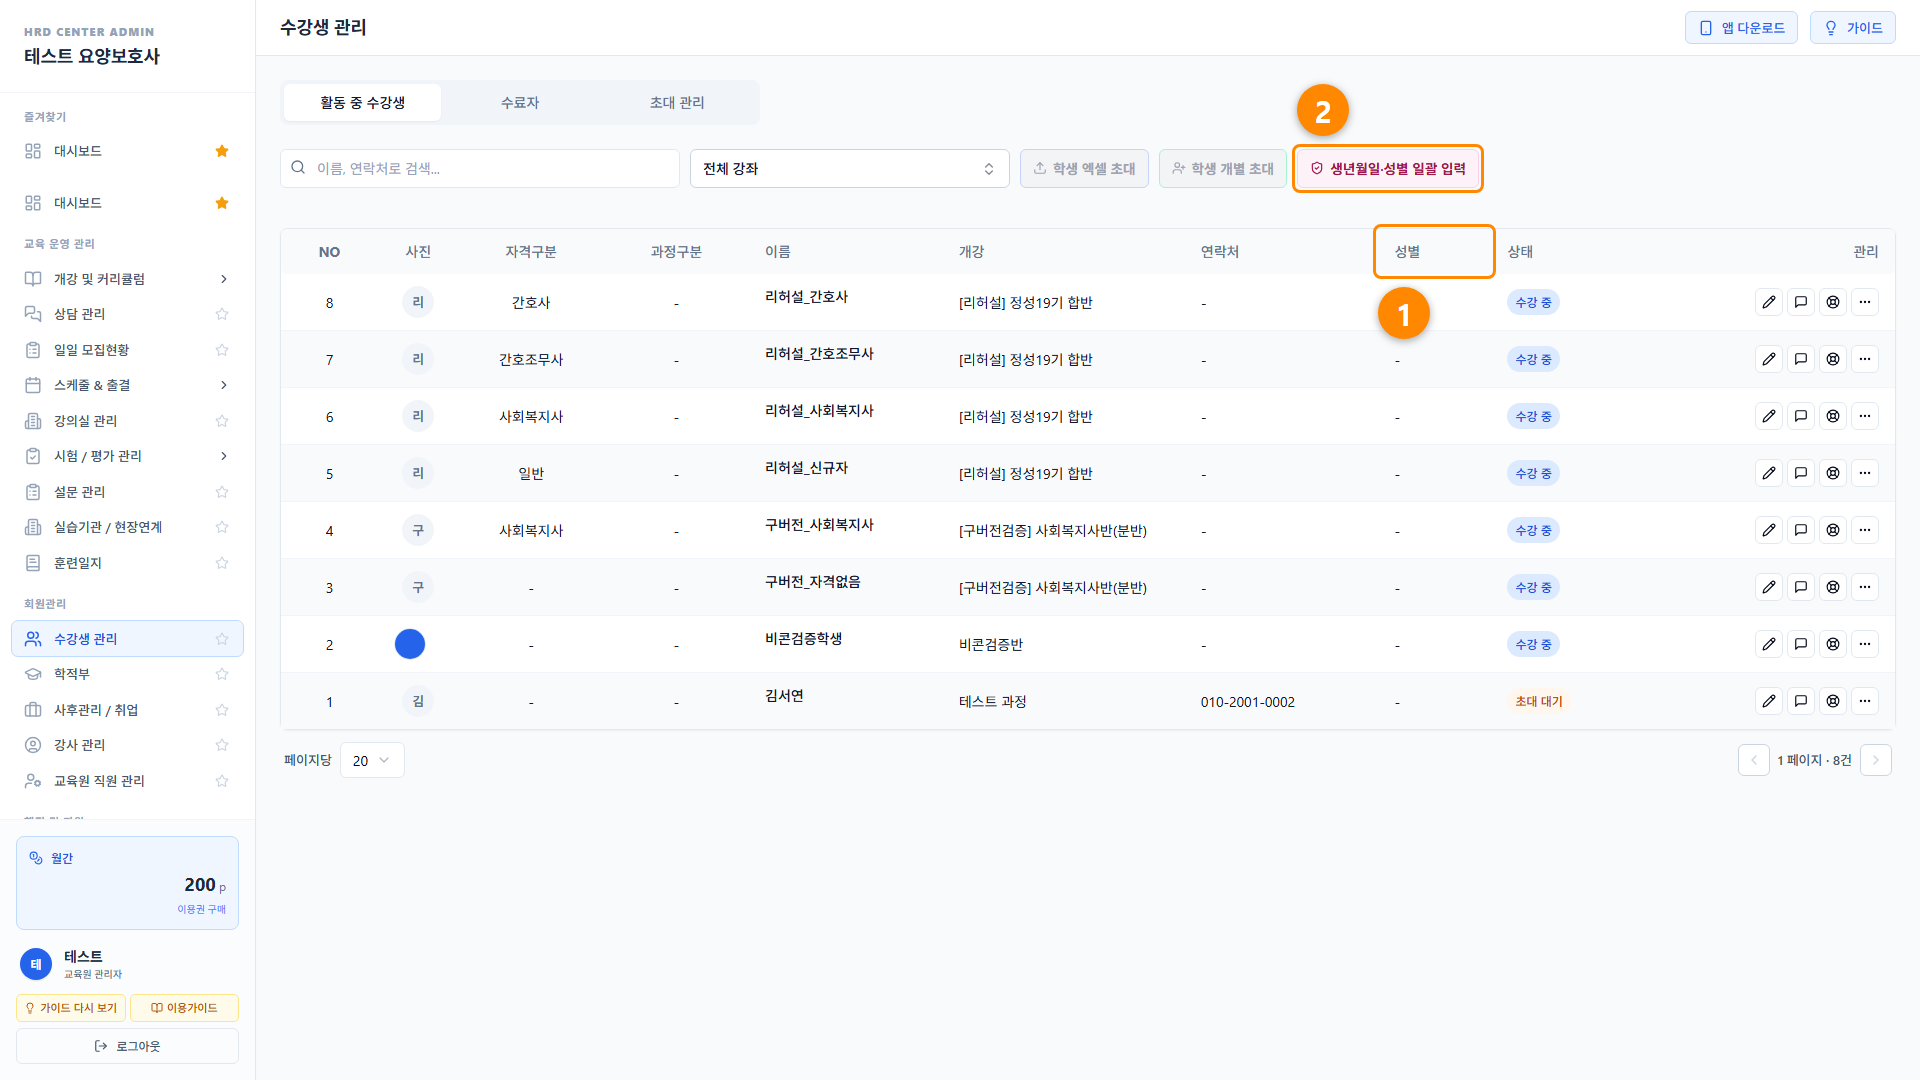Image resolution: width=1920 pixels, height=1080 pixels.
Task: Unfavorite the first 대시보드 star
Action: [x=222, y=151]
